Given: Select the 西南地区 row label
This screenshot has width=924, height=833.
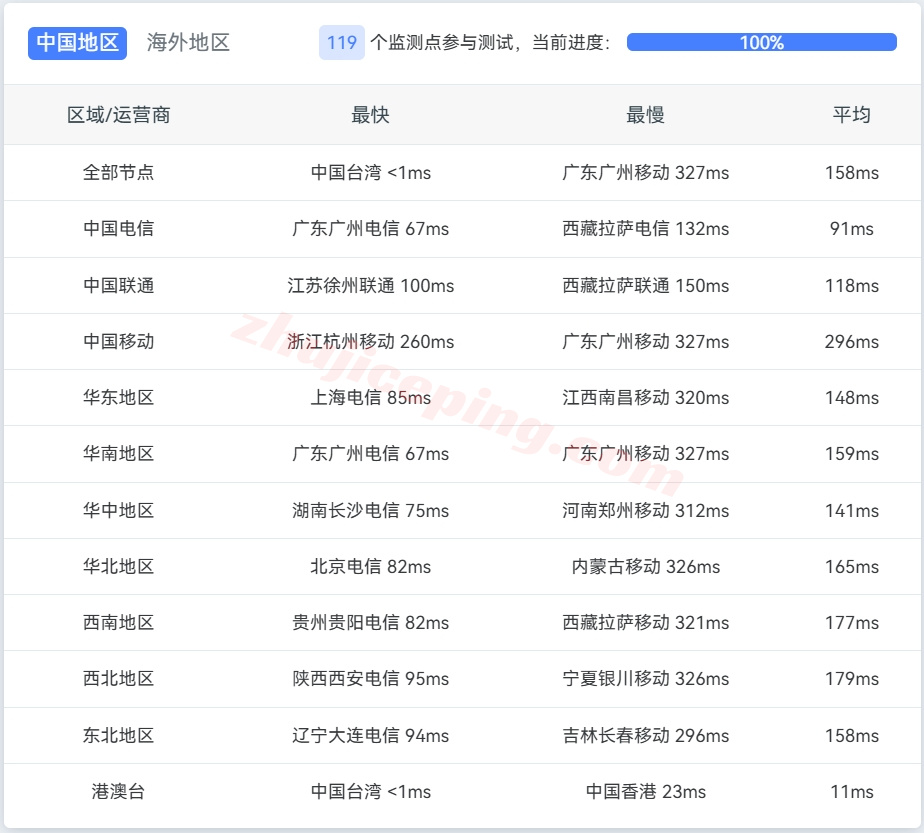Looking at the screenshot, I should [118, 623].
